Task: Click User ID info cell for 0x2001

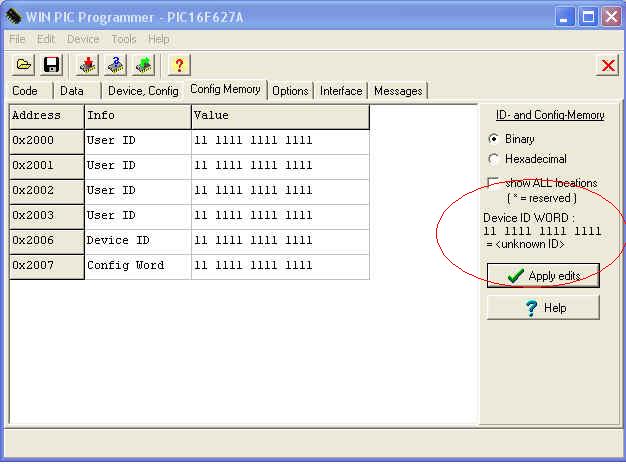Action: tap(138, 167)
